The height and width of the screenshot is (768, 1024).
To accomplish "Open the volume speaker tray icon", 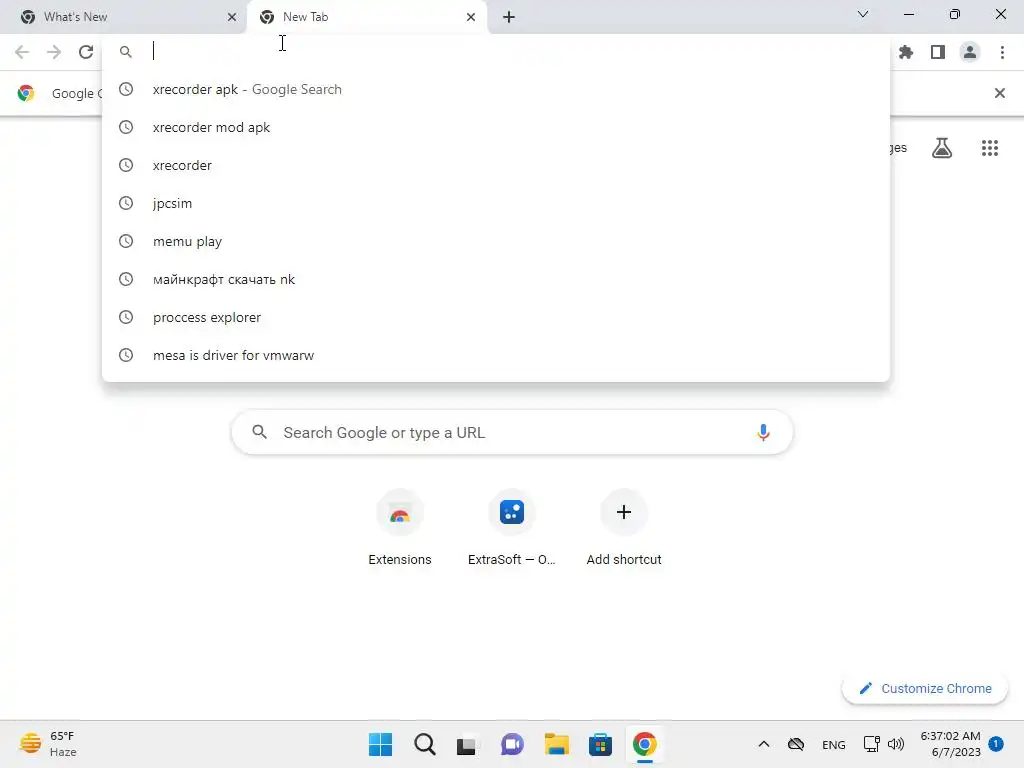I will [x=896, y=744].
